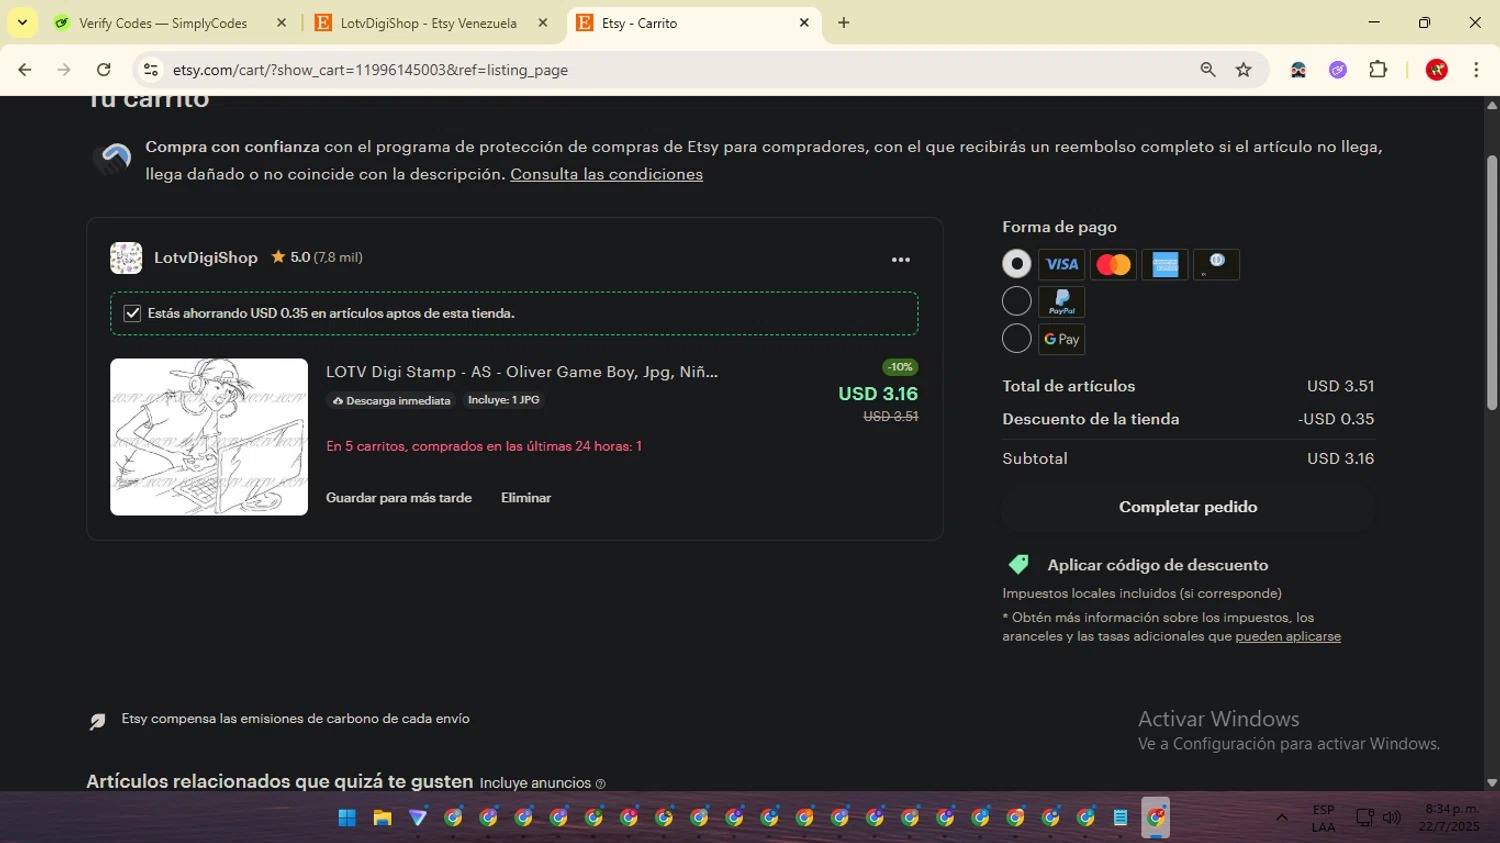Open the zoom magnifier icon in address bar
The image size is (1500, 843).
1208,70
